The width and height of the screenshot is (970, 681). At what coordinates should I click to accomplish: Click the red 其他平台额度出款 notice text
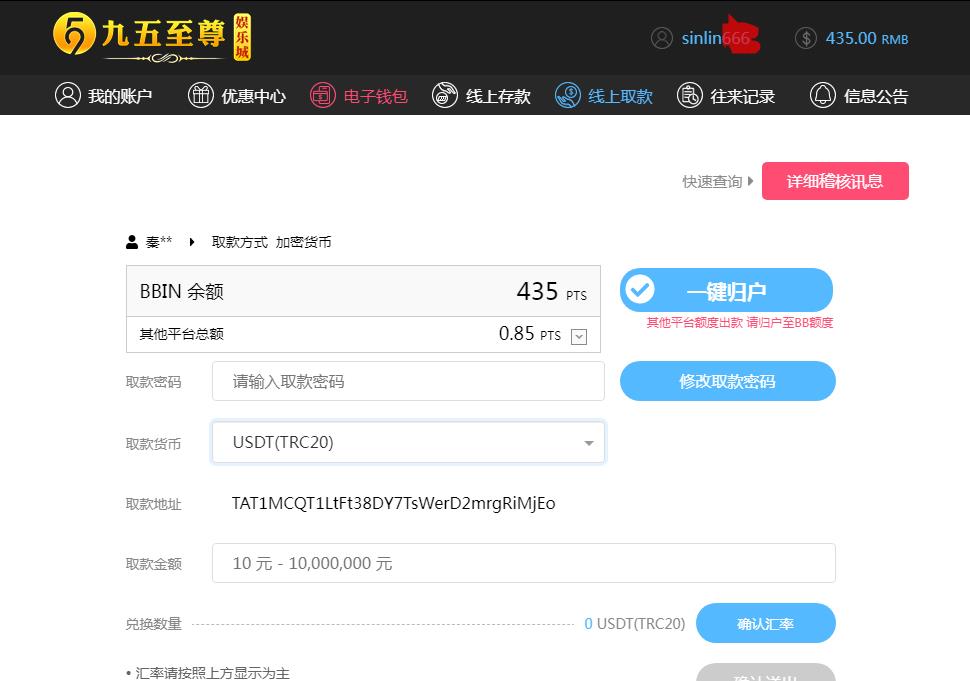(x=740, y=322)
